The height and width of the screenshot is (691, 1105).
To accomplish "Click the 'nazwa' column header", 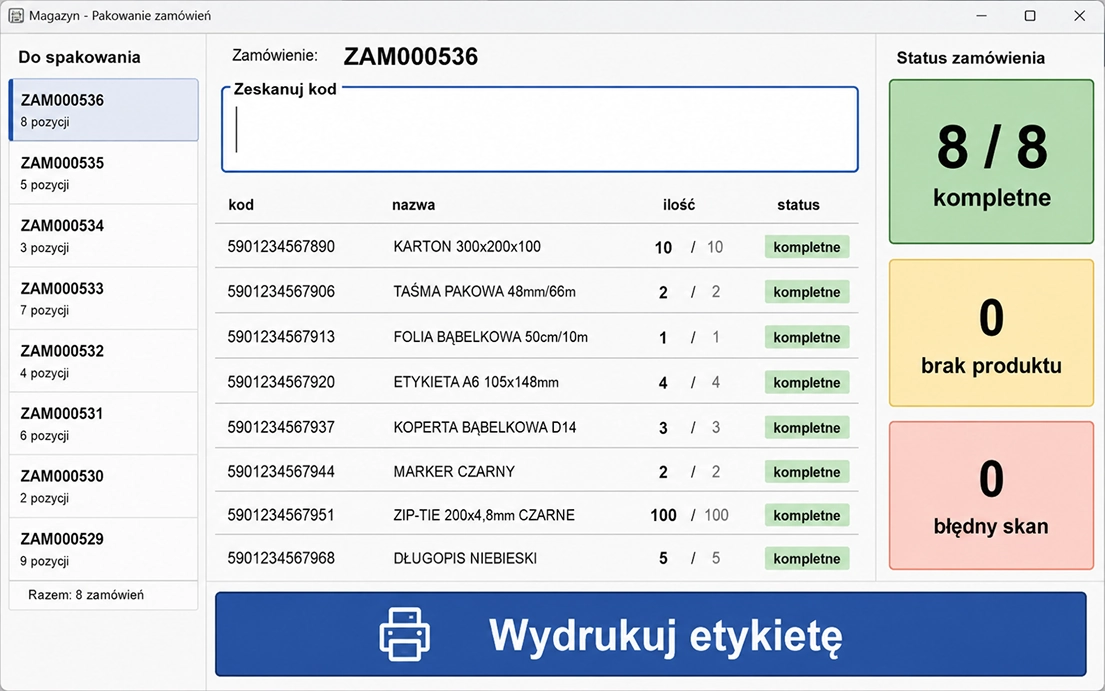I will (414, 205).
